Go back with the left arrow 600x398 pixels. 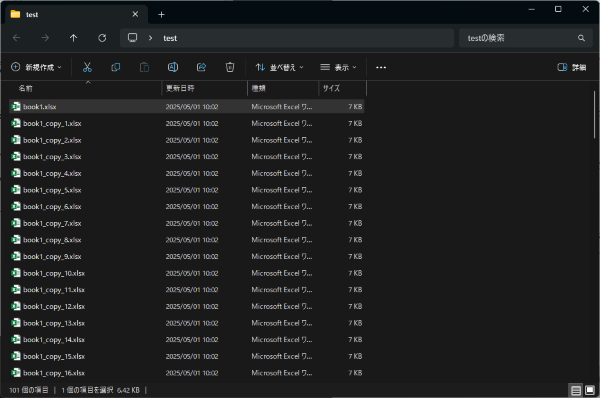tap(16, 38)
